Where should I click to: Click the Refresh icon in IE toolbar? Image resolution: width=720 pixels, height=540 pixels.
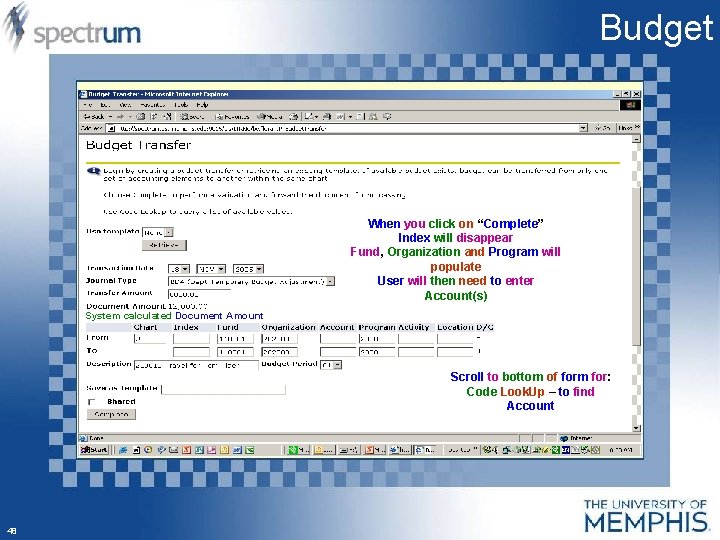point(154,117)
